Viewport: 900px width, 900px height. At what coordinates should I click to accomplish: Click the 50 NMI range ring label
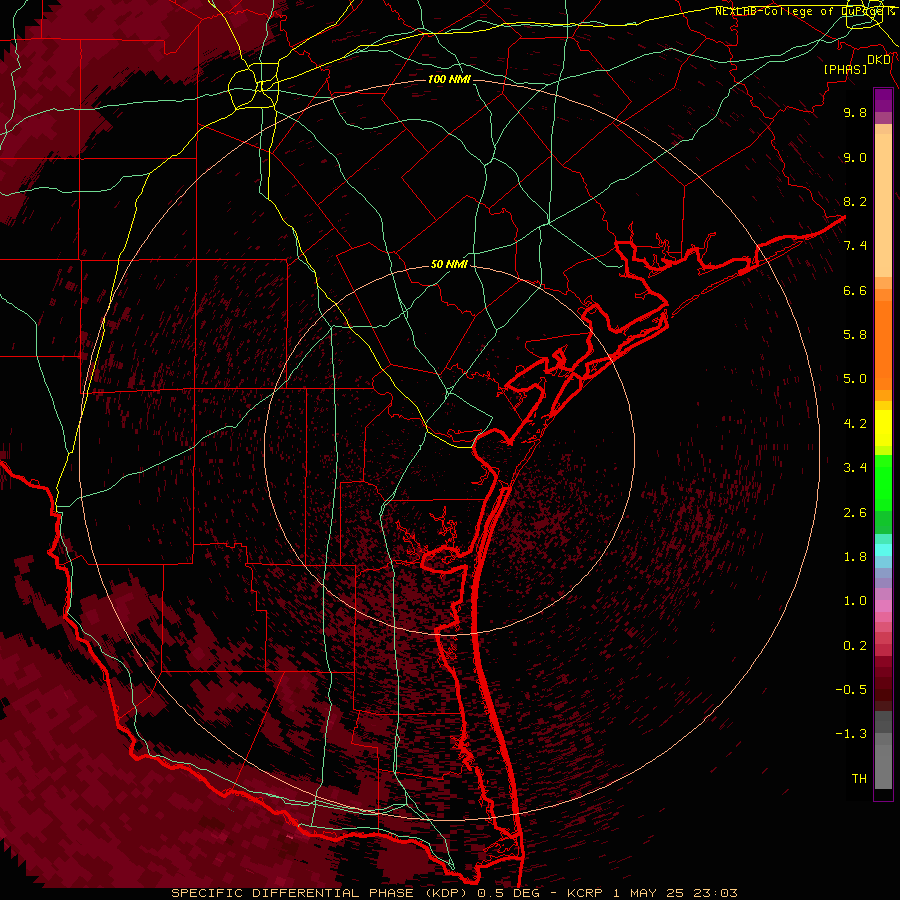pos(449,265)
